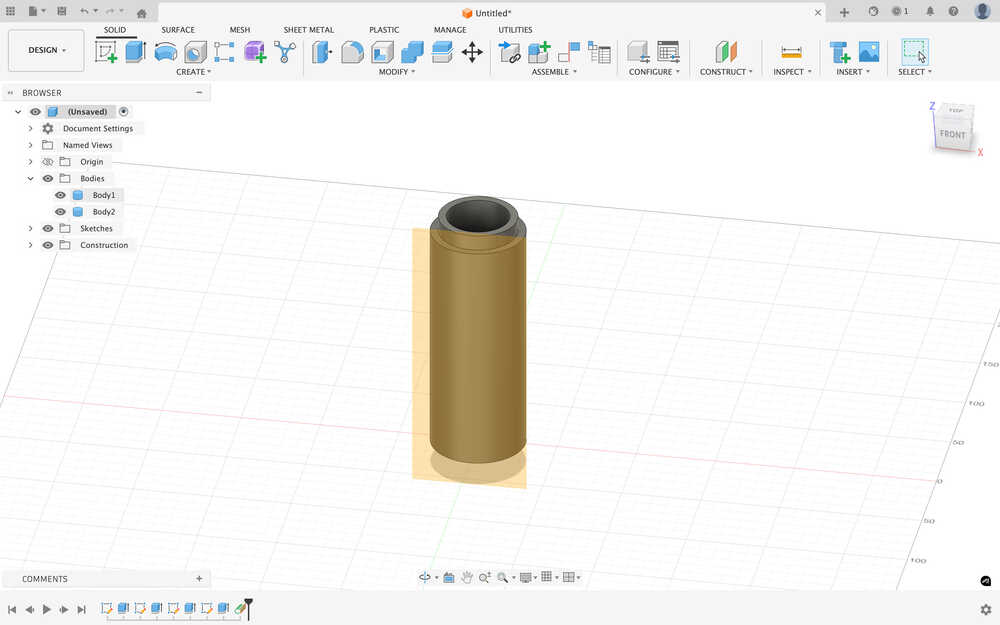This screenshot has height=625, width=1000.
Task: Click the Create Form purple box icon
Action: pyautogui.click(x=254, y=52)
